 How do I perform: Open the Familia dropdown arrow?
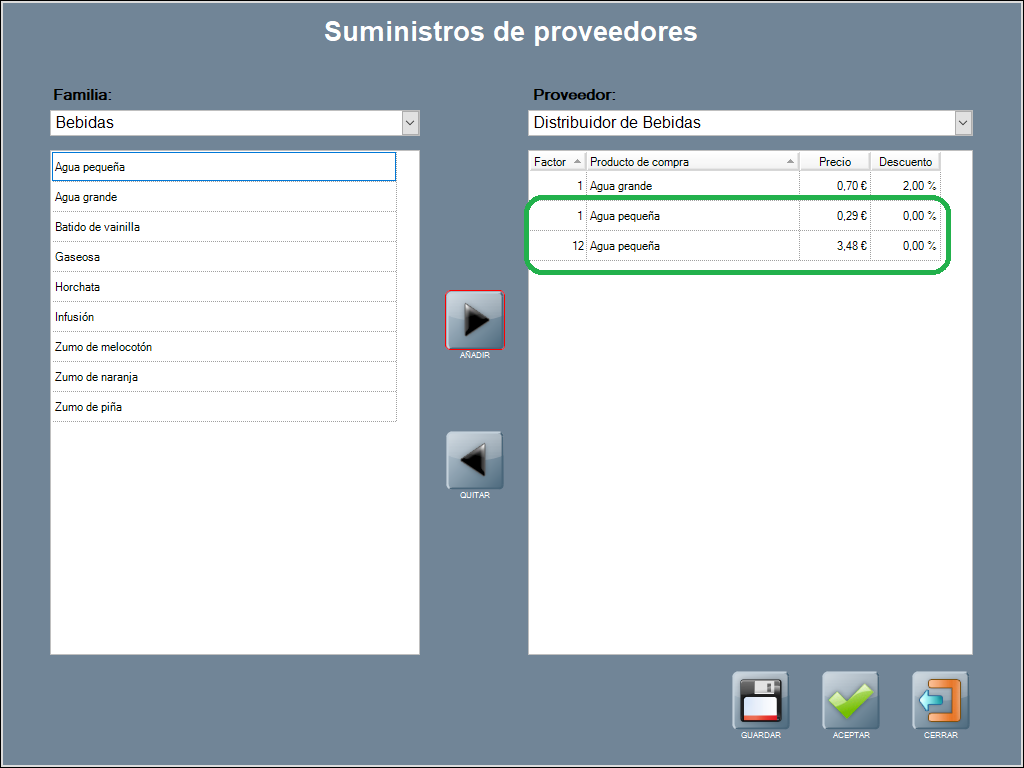tap(410, 123)
